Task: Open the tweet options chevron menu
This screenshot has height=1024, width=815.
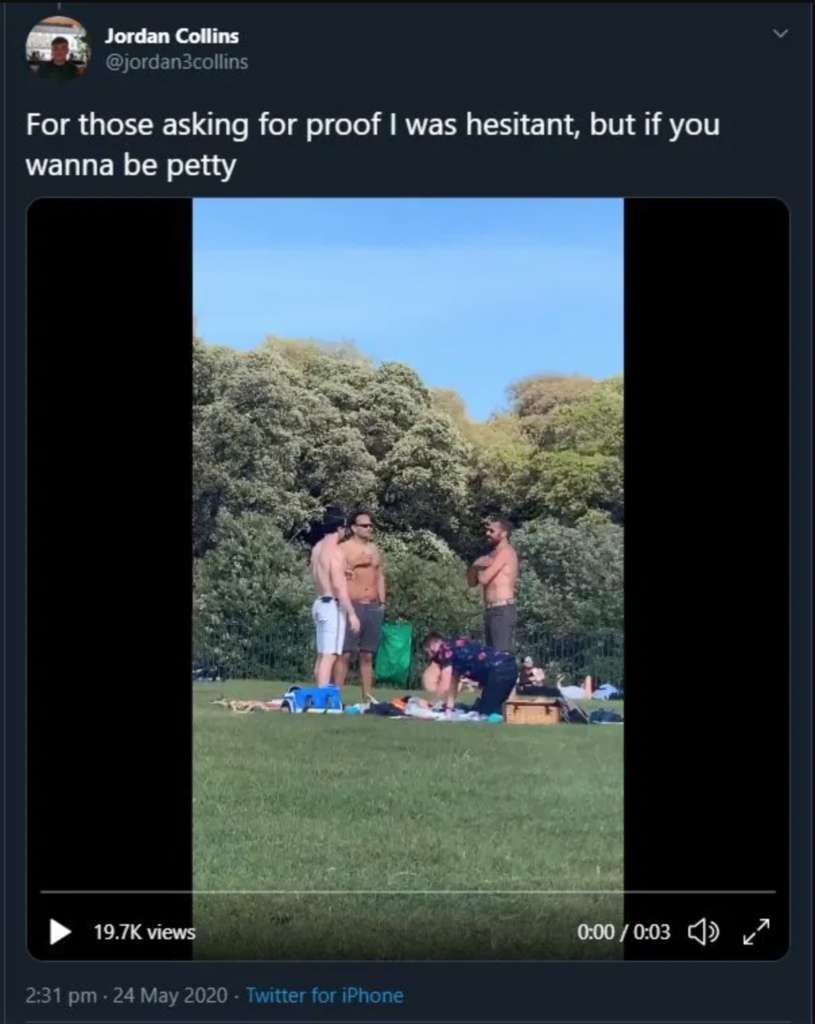Action: [x=780, y=33]
